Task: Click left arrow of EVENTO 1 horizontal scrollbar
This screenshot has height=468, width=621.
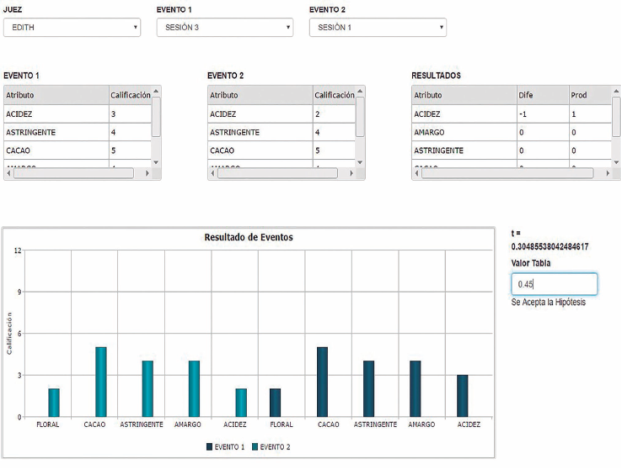Action: (9, 173)
